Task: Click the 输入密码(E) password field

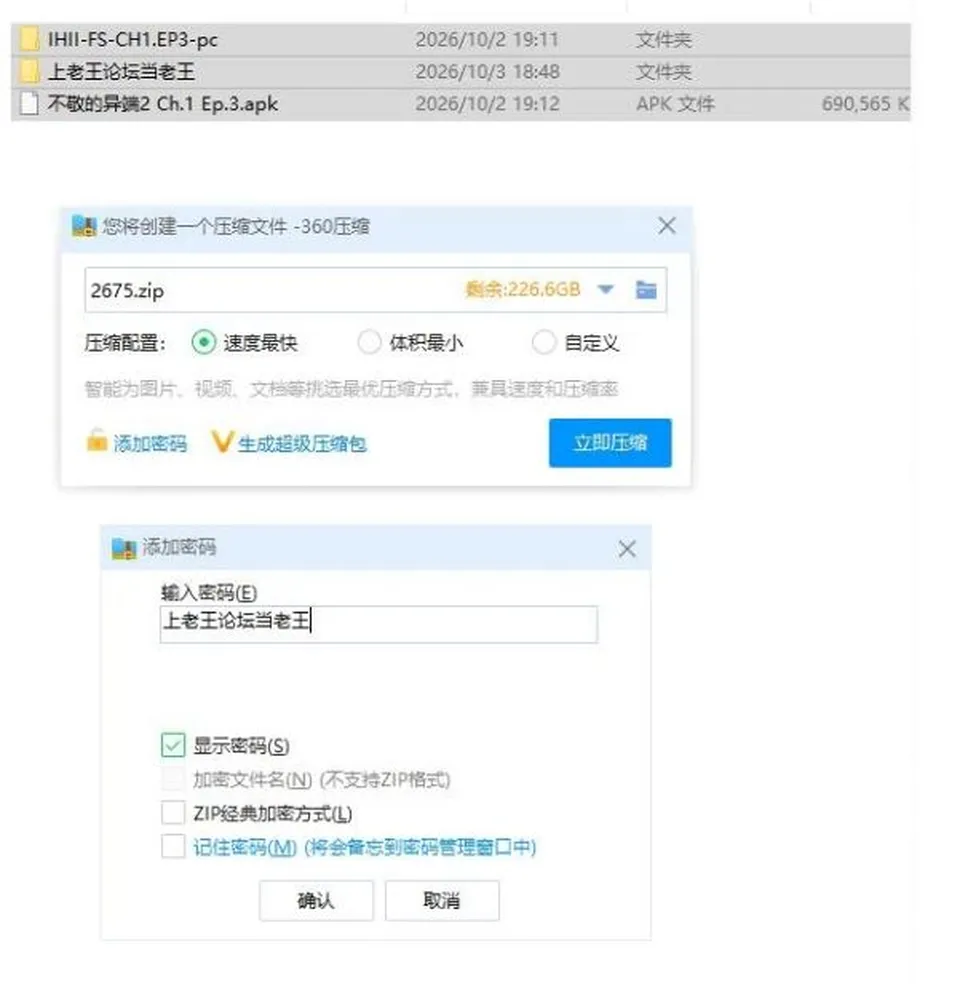Action: pyautogui.click(x=378, y=624)
